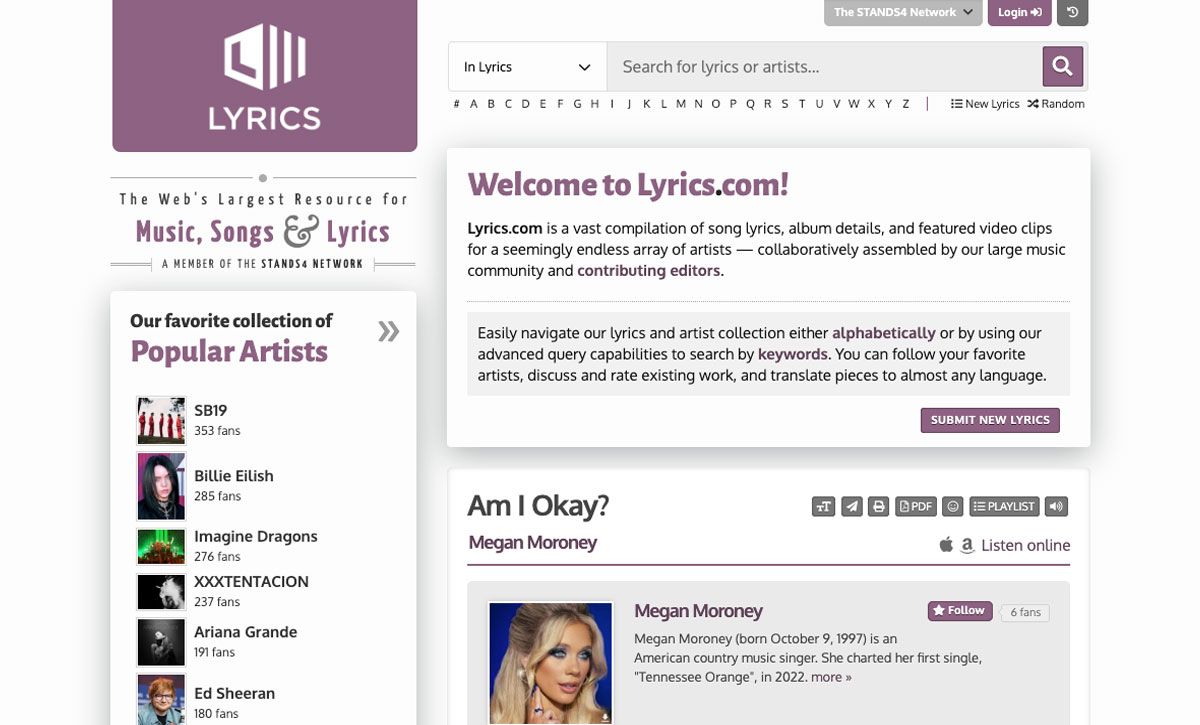The width and height of the screenshot is (1200, 725).
Task: Open the Am I Okay? song title
Action: (x=538, y=506)
